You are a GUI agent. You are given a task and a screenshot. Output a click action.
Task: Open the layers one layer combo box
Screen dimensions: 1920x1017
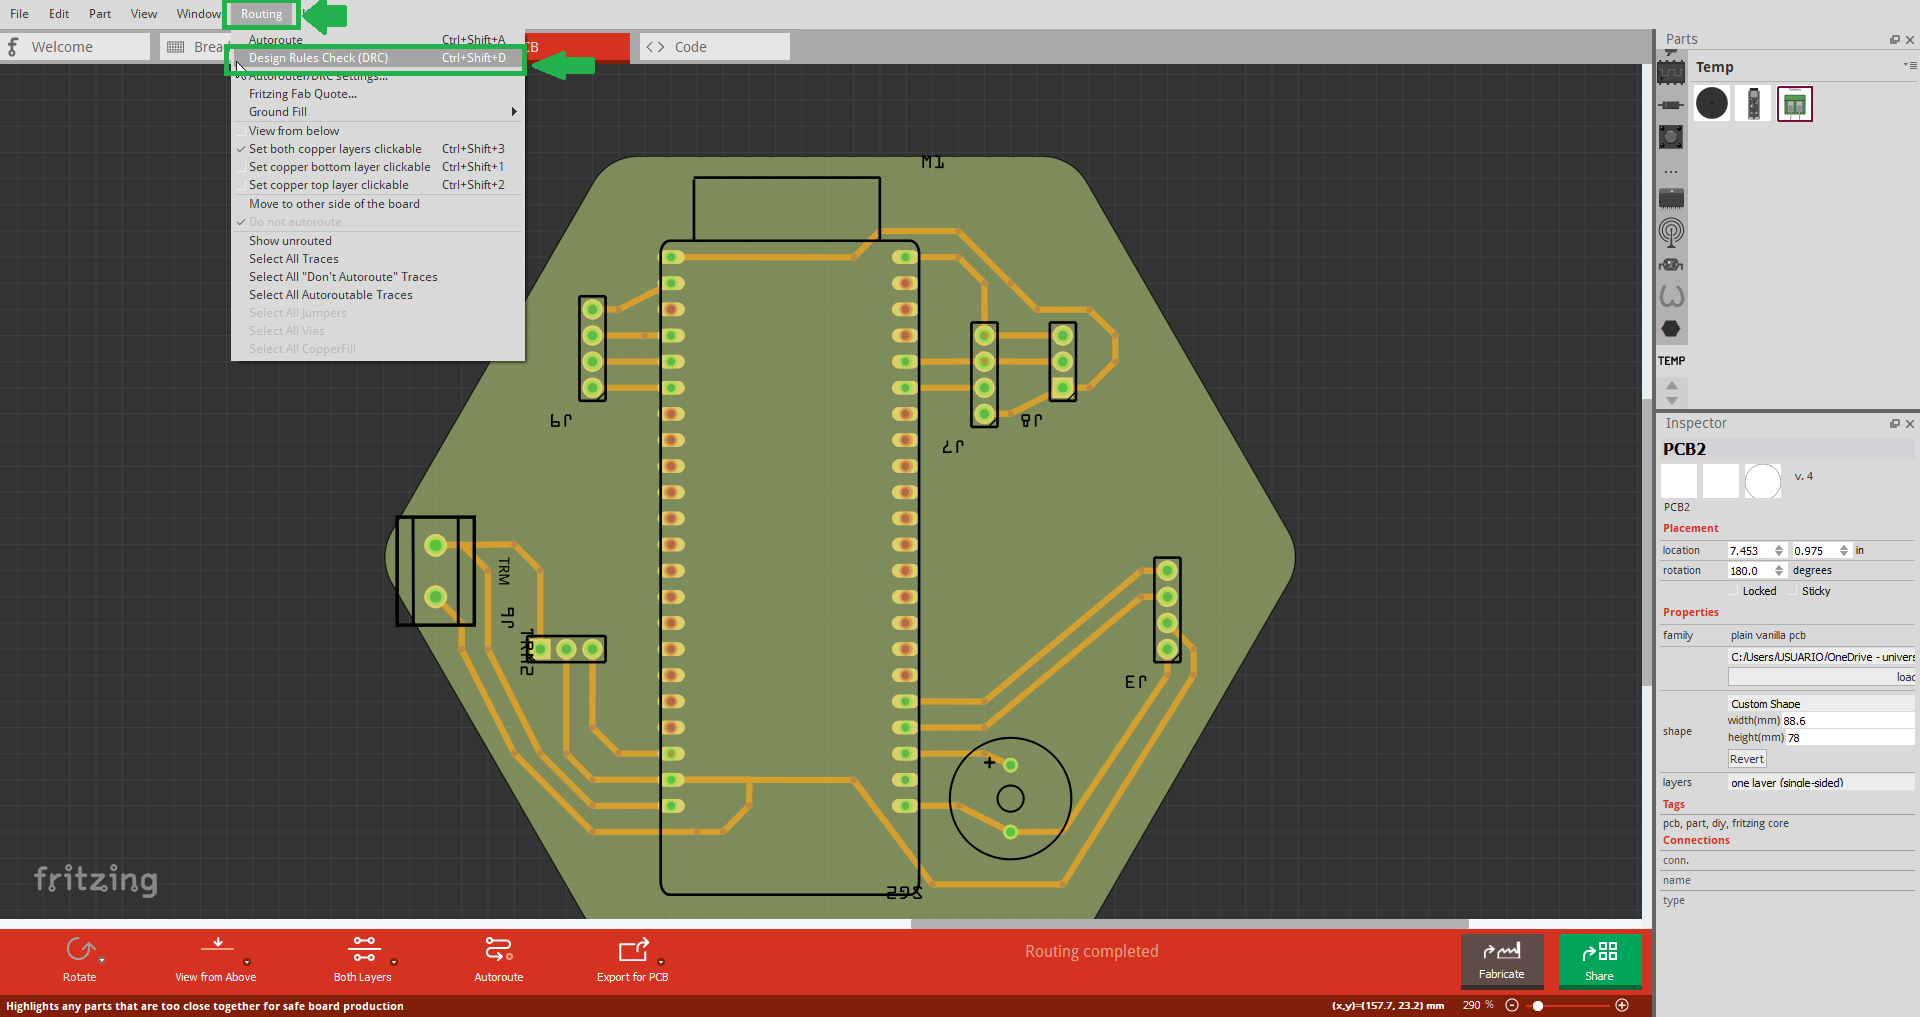1821,783
